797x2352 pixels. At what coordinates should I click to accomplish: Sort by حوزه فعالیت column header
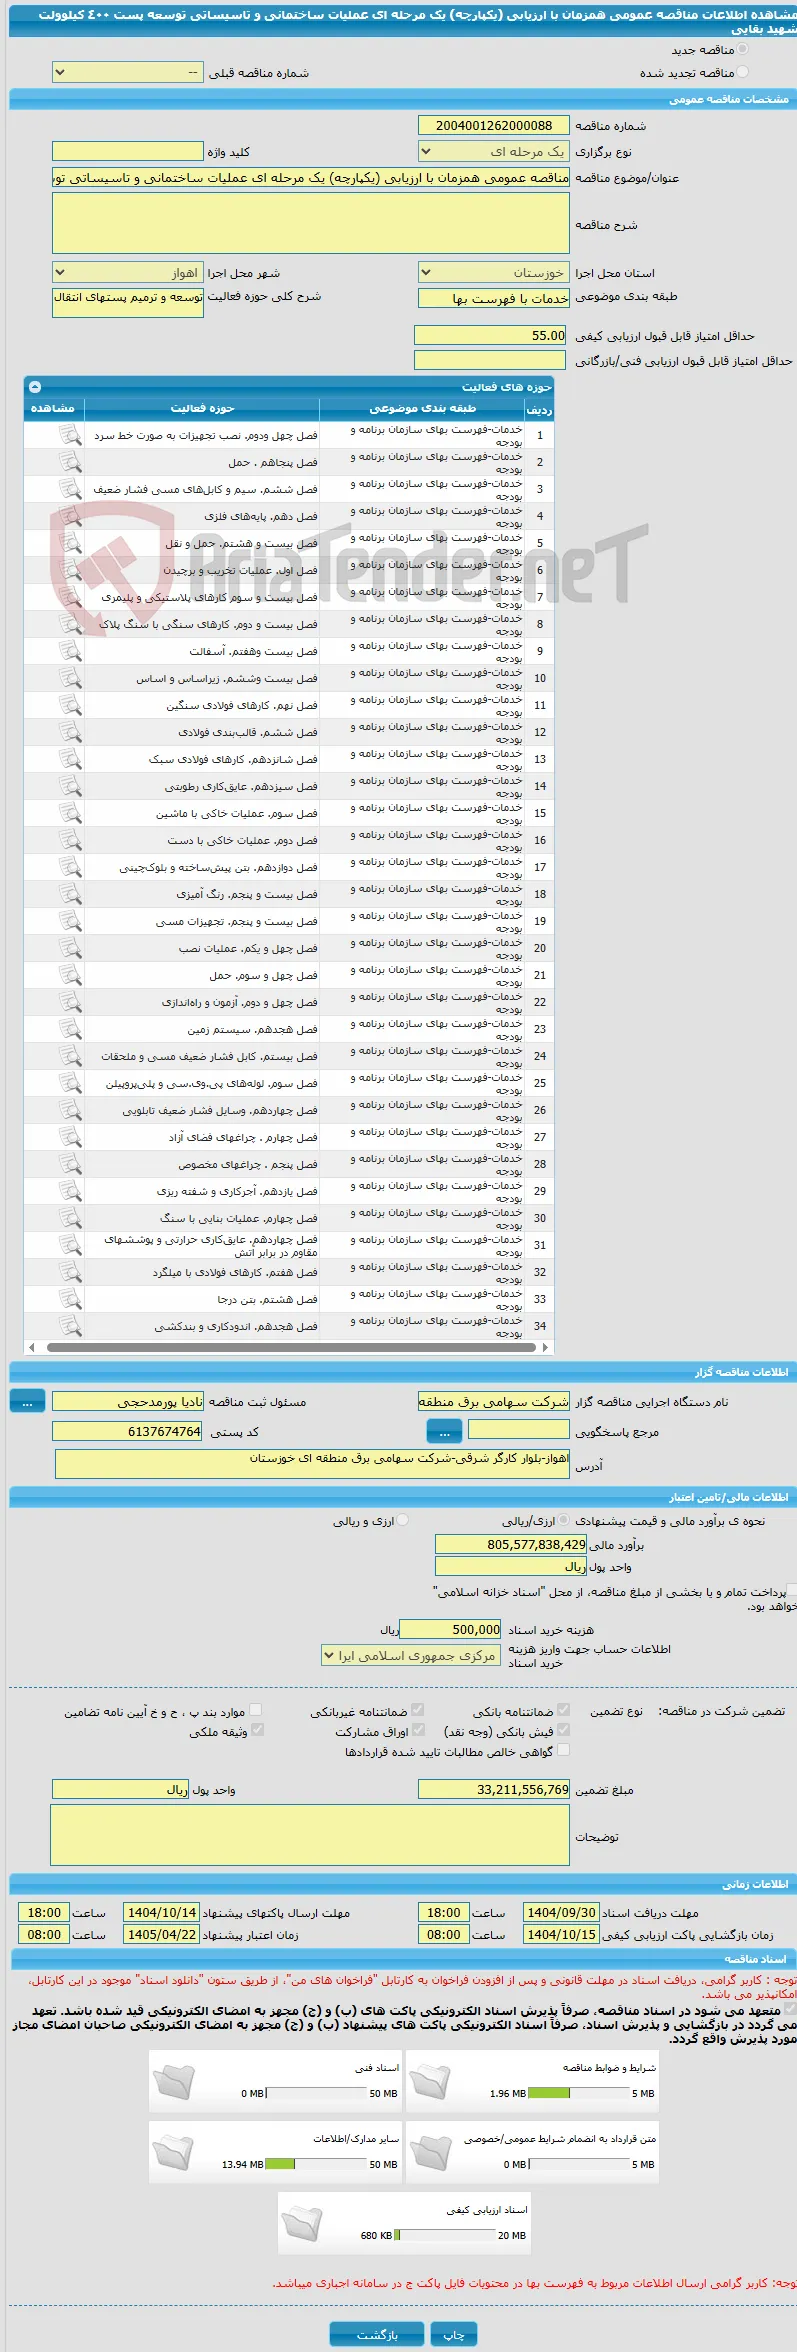click(x=202, y=409)
